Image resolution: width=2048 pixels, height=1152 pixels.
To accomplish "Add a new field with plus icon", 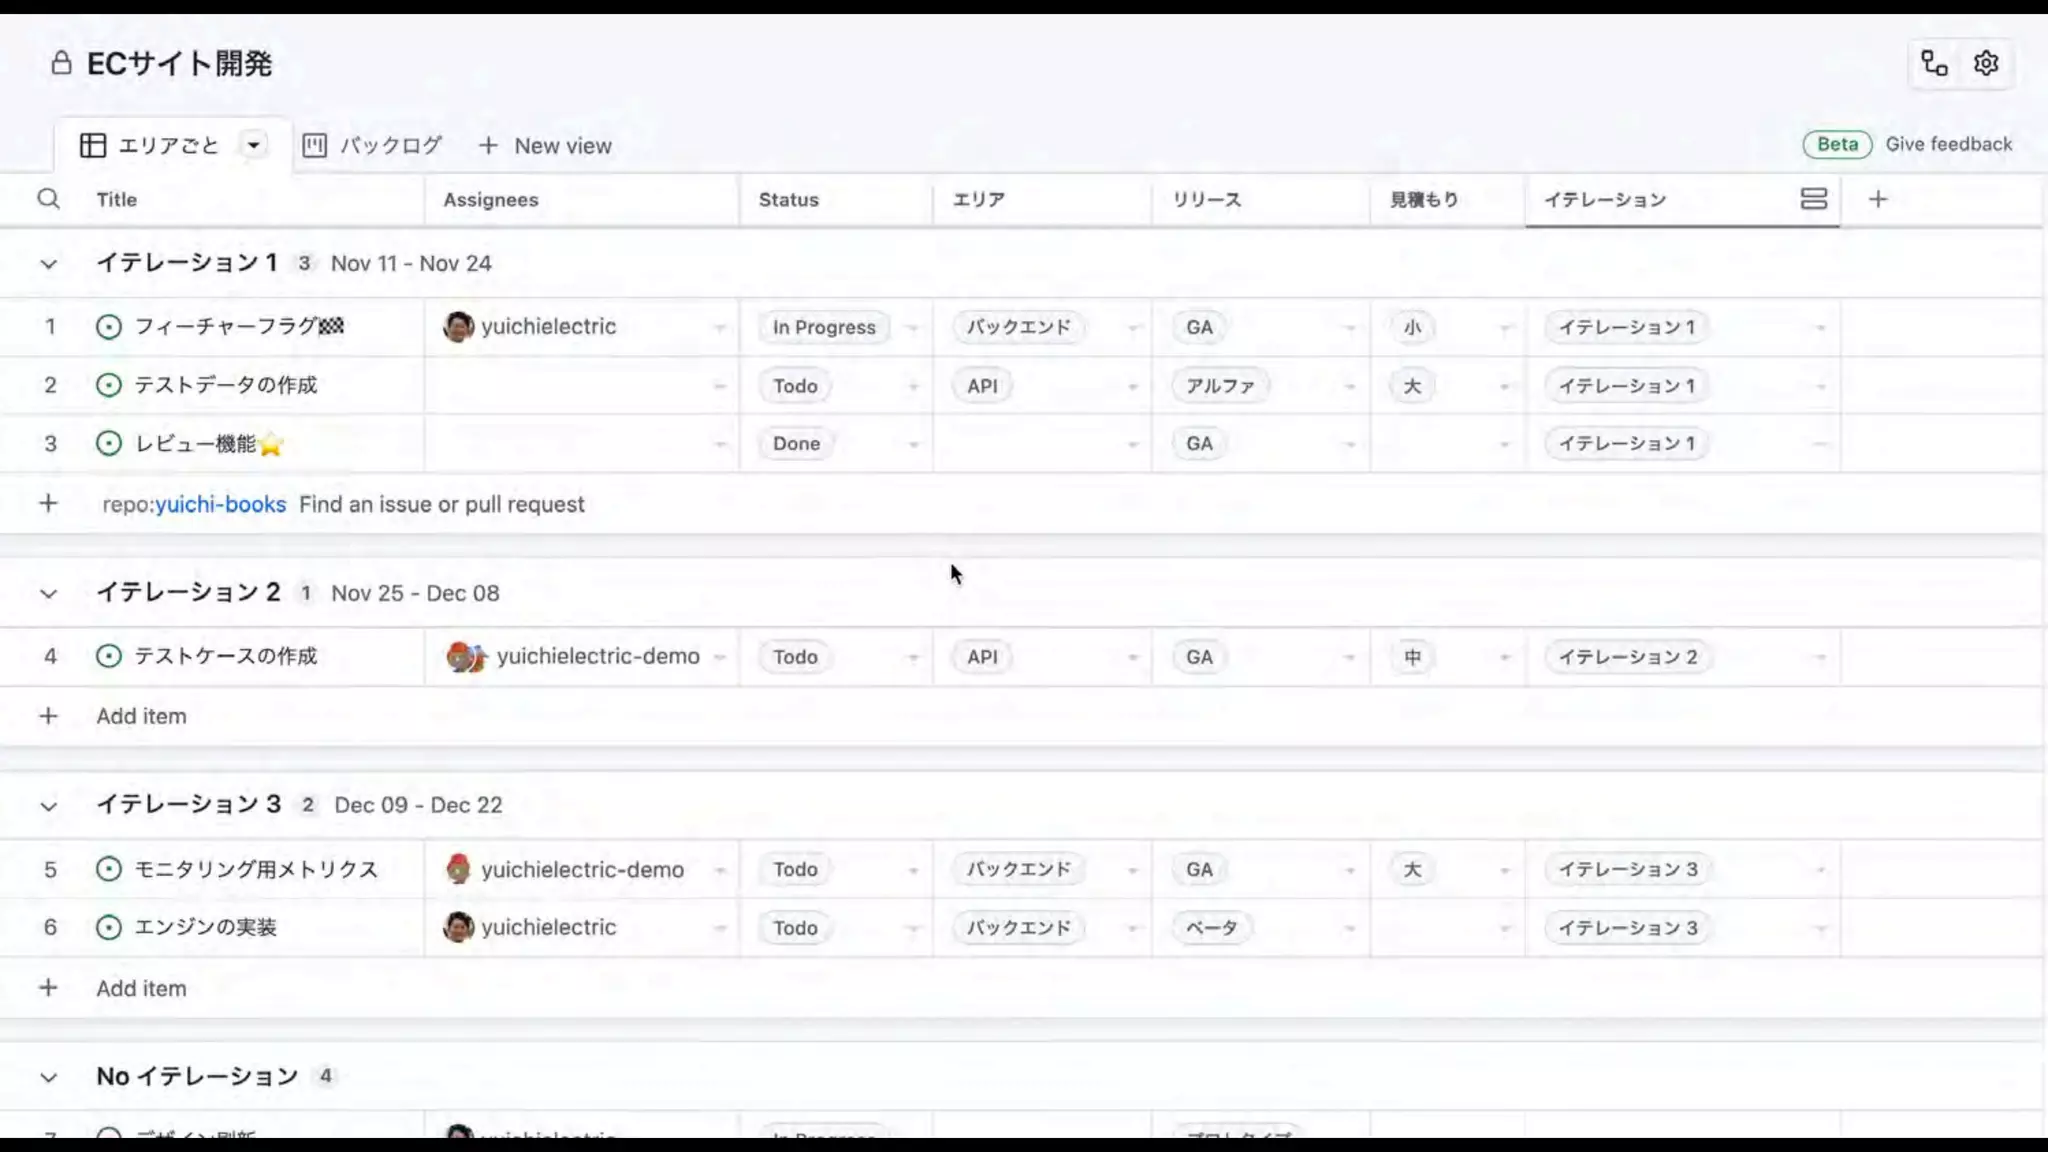I will click(1877, 199).
